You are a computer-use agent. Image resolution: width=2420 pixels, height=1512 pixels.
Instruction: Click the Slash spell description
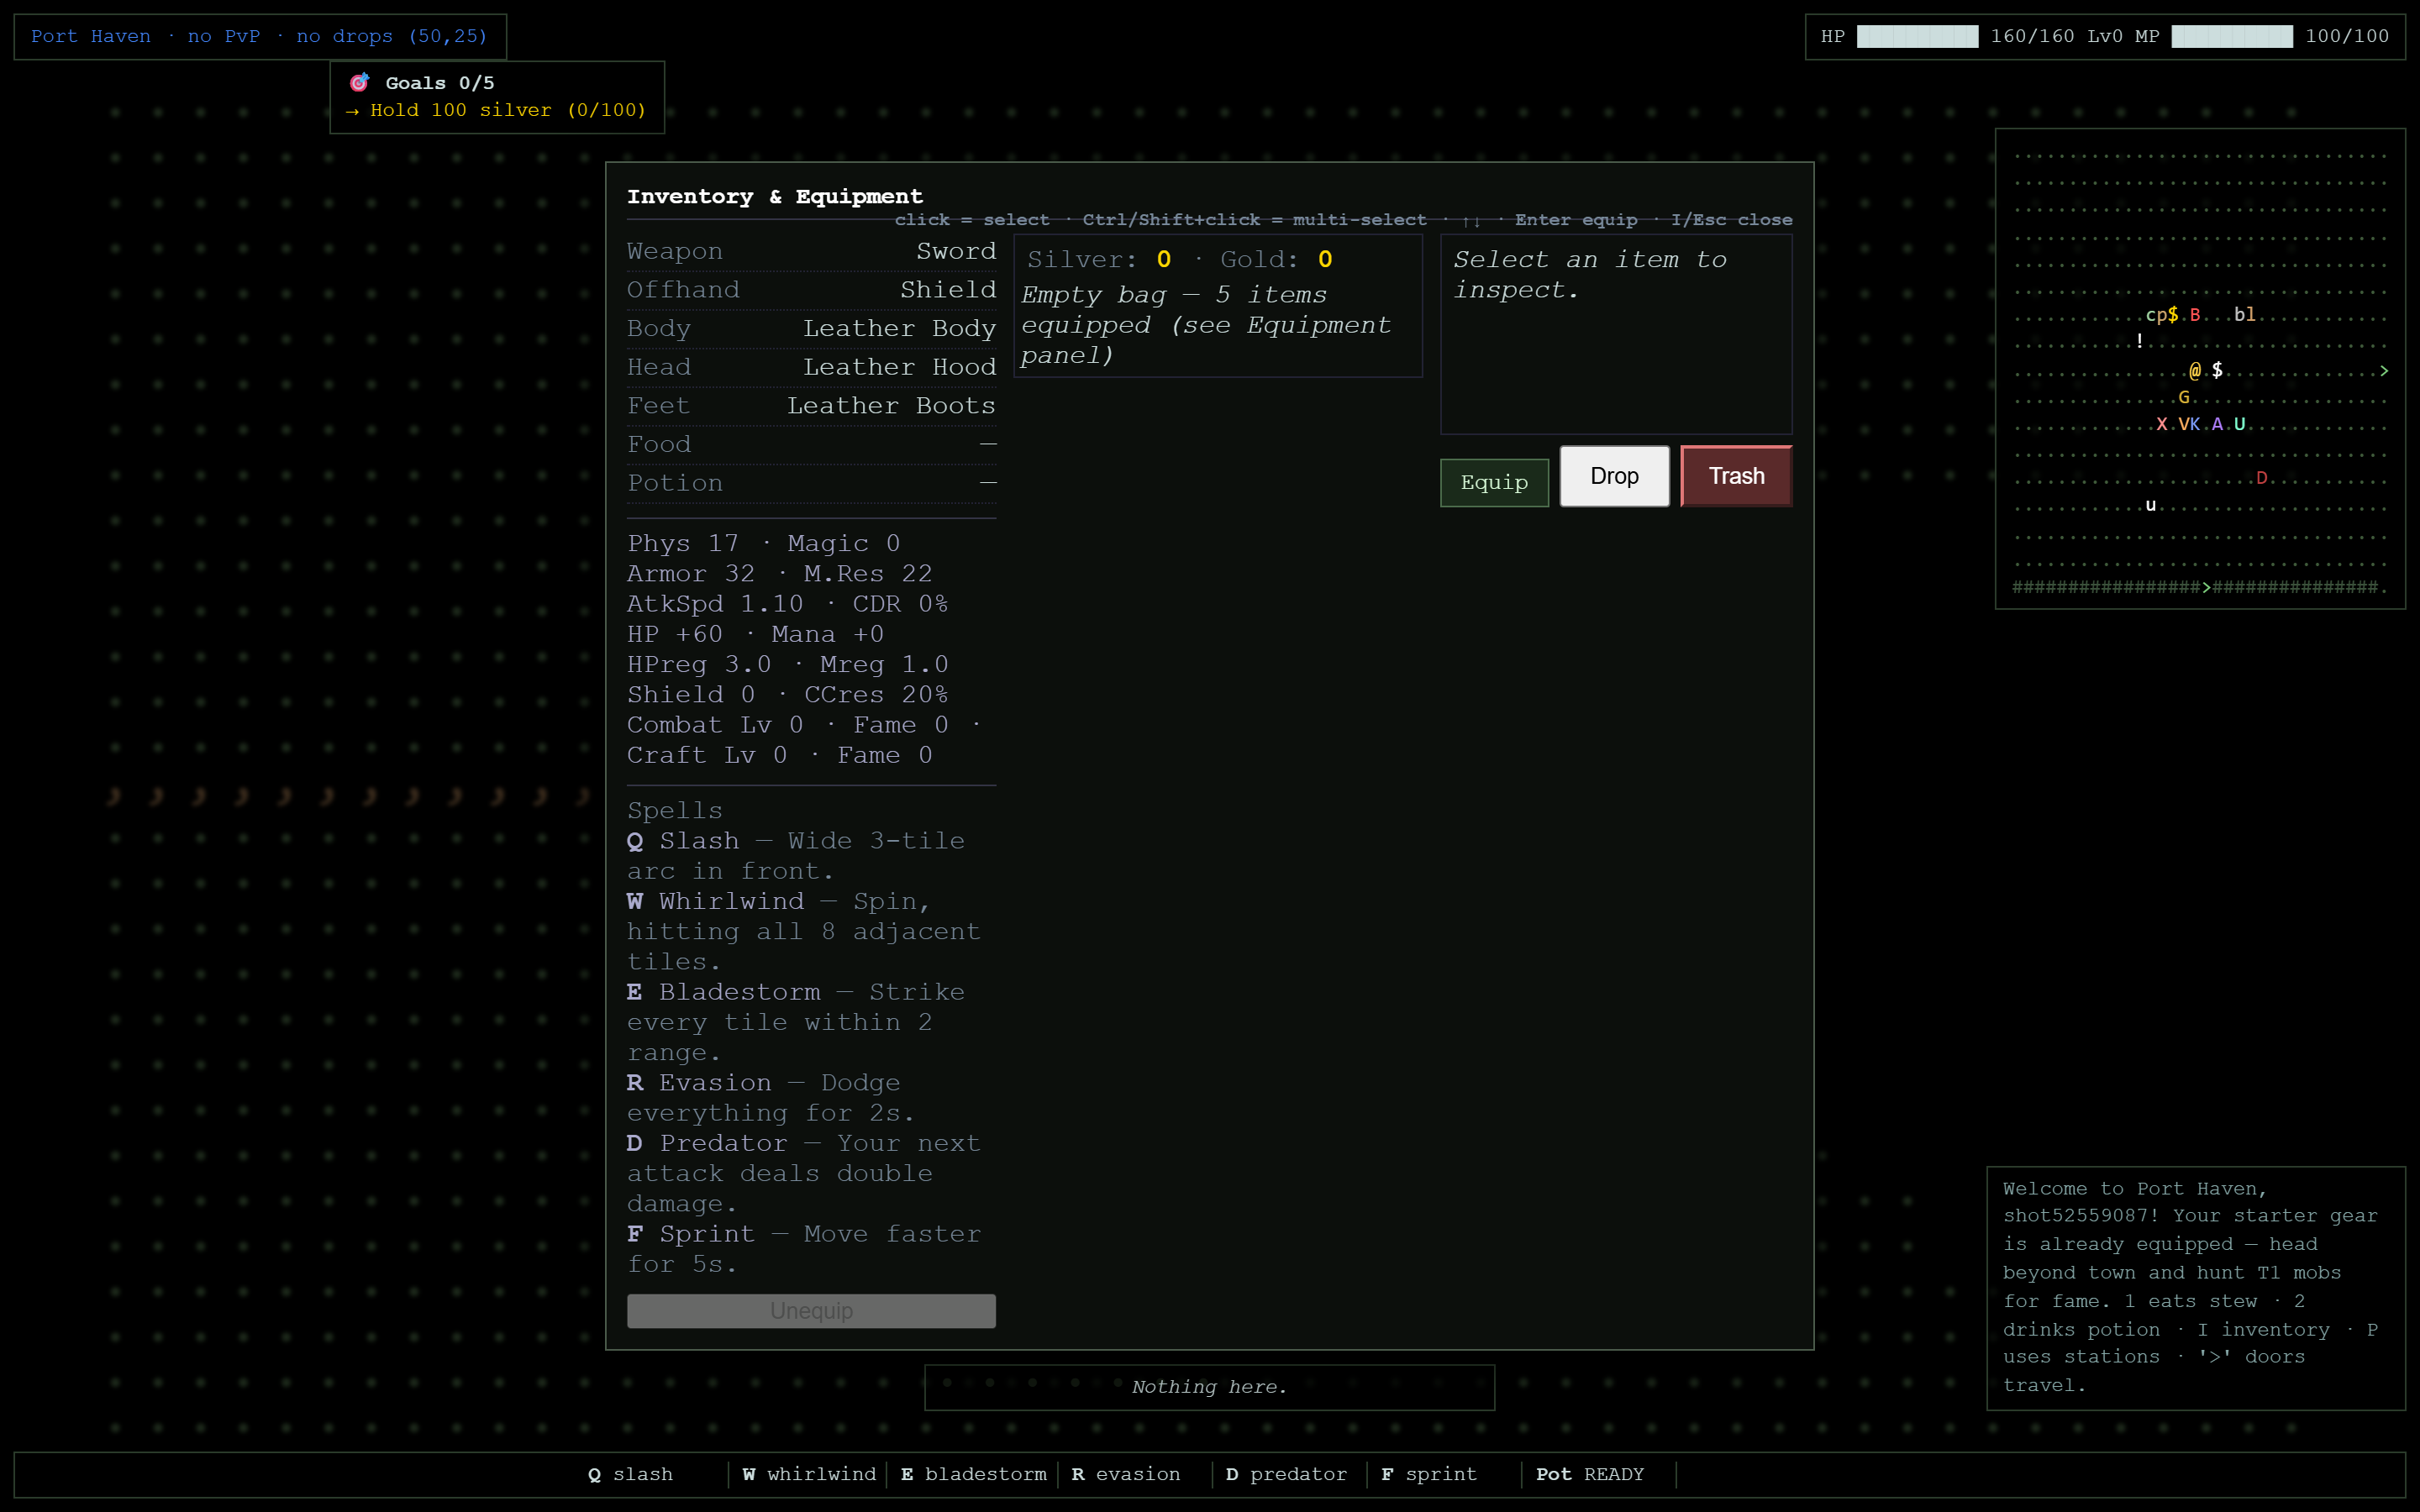click(796, 856)
